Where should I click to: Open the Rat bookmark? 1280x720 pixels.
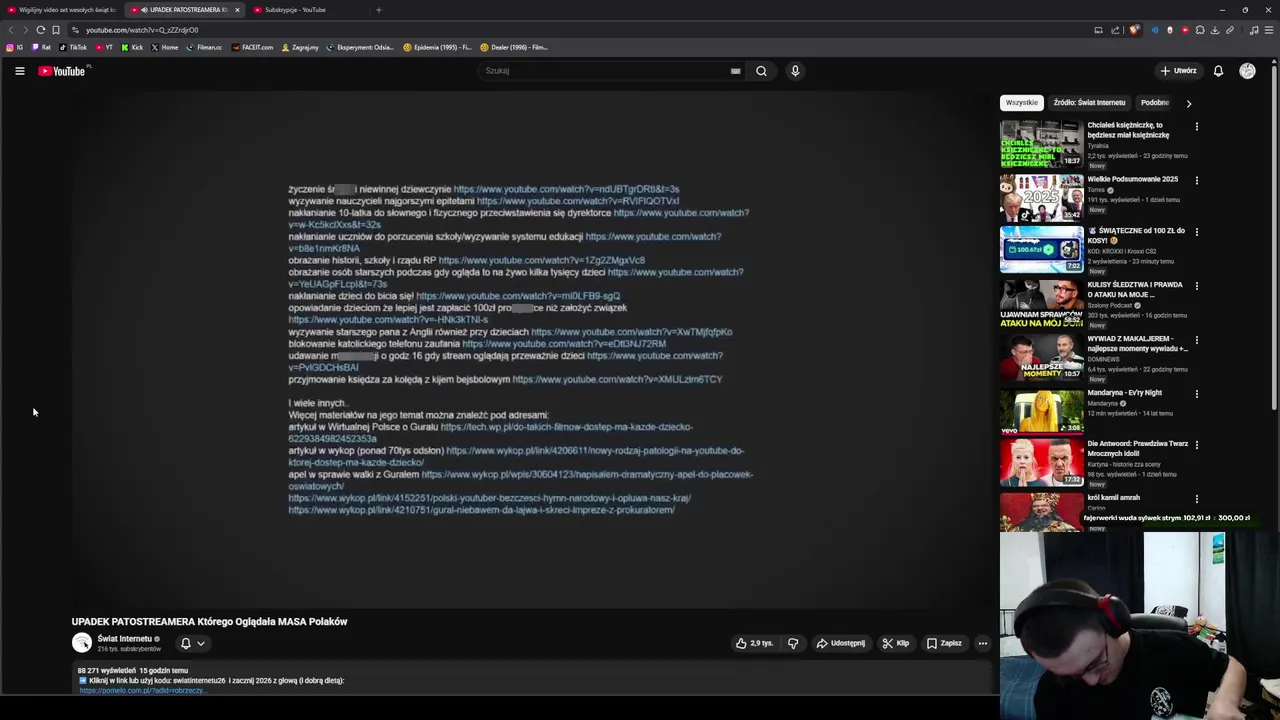click(x=41, y=47)
